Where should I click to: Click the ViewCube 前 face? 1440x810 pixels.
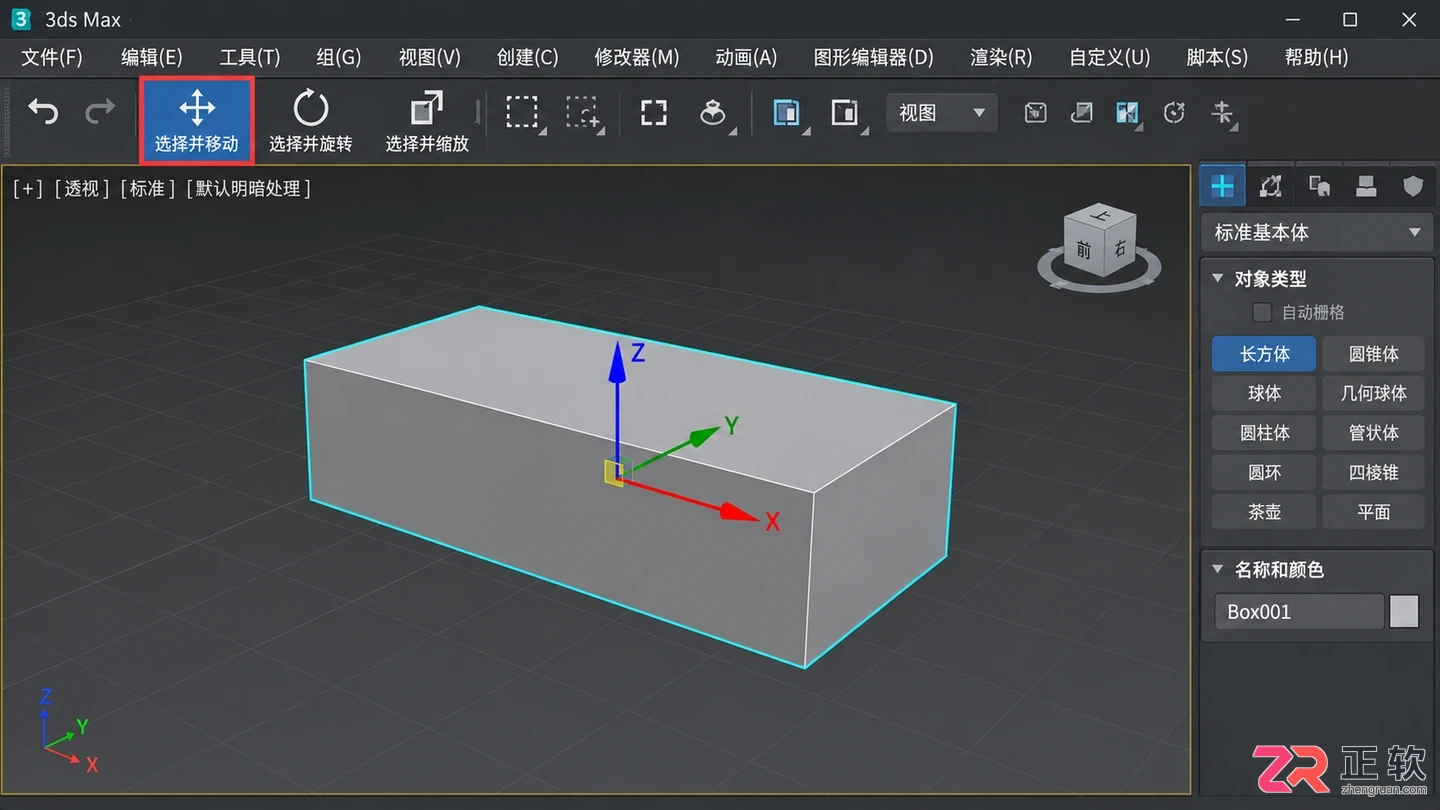[1083, 250]
